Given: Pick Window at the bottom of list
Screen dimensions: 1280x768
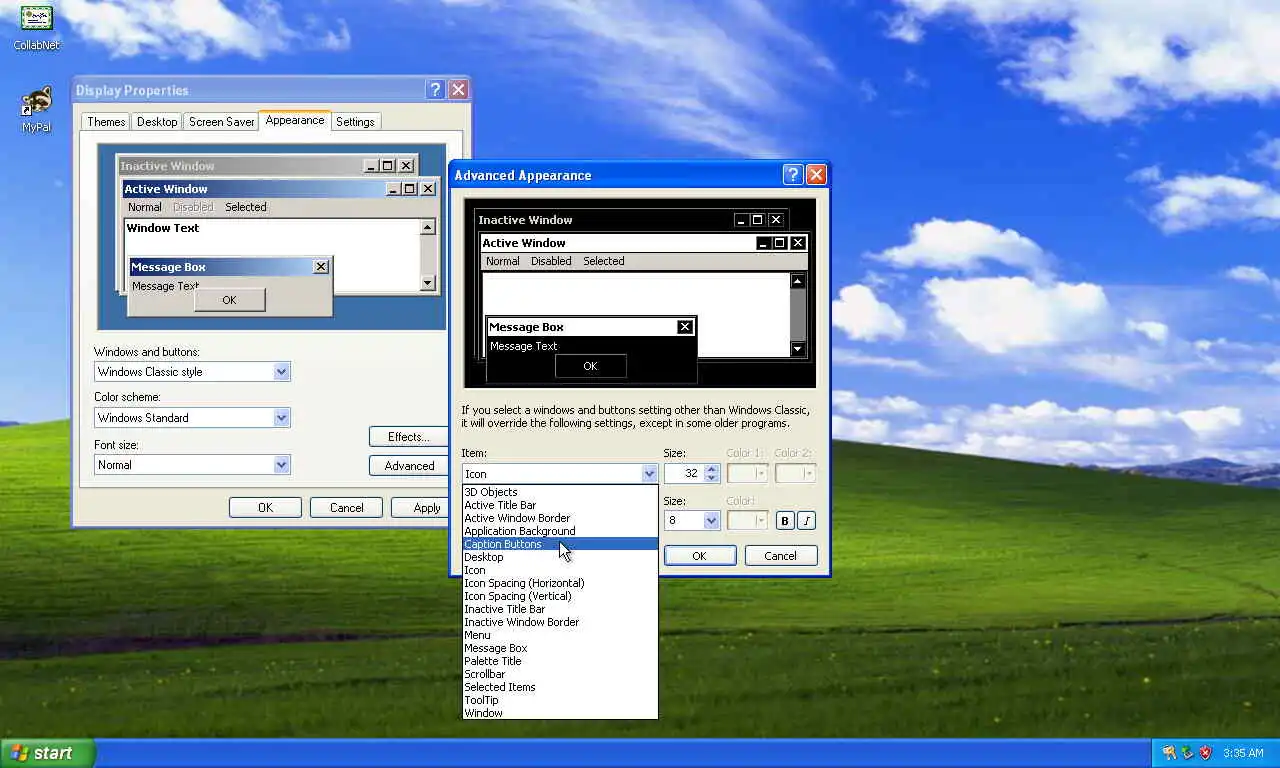Looking at the screenshot, I should click(x=560, y=713).
